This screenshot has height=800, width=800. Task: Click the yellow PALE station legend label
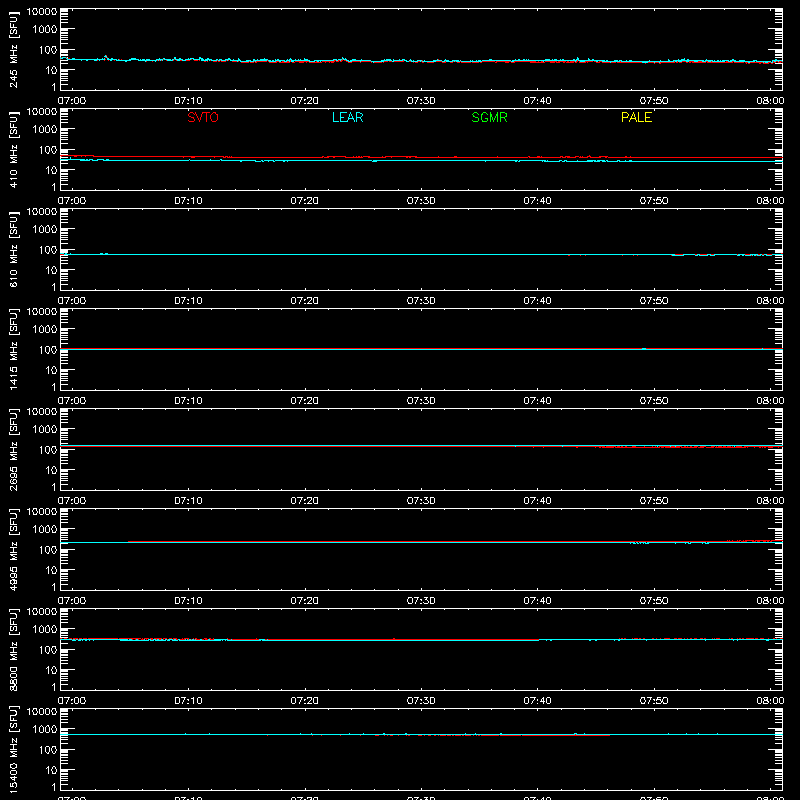pos(636,117)
